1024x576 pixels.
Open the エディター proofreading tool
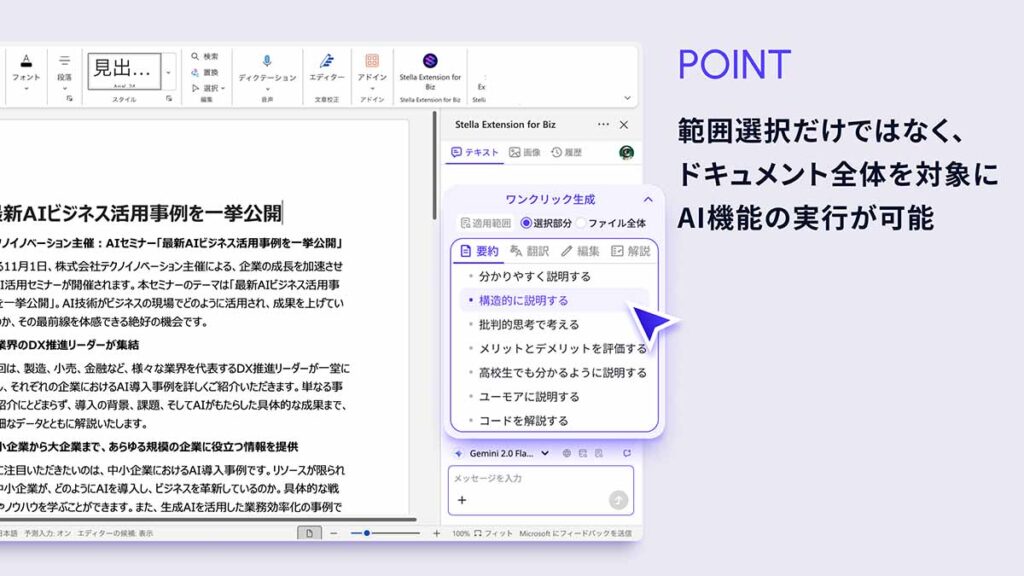[327, 68]
